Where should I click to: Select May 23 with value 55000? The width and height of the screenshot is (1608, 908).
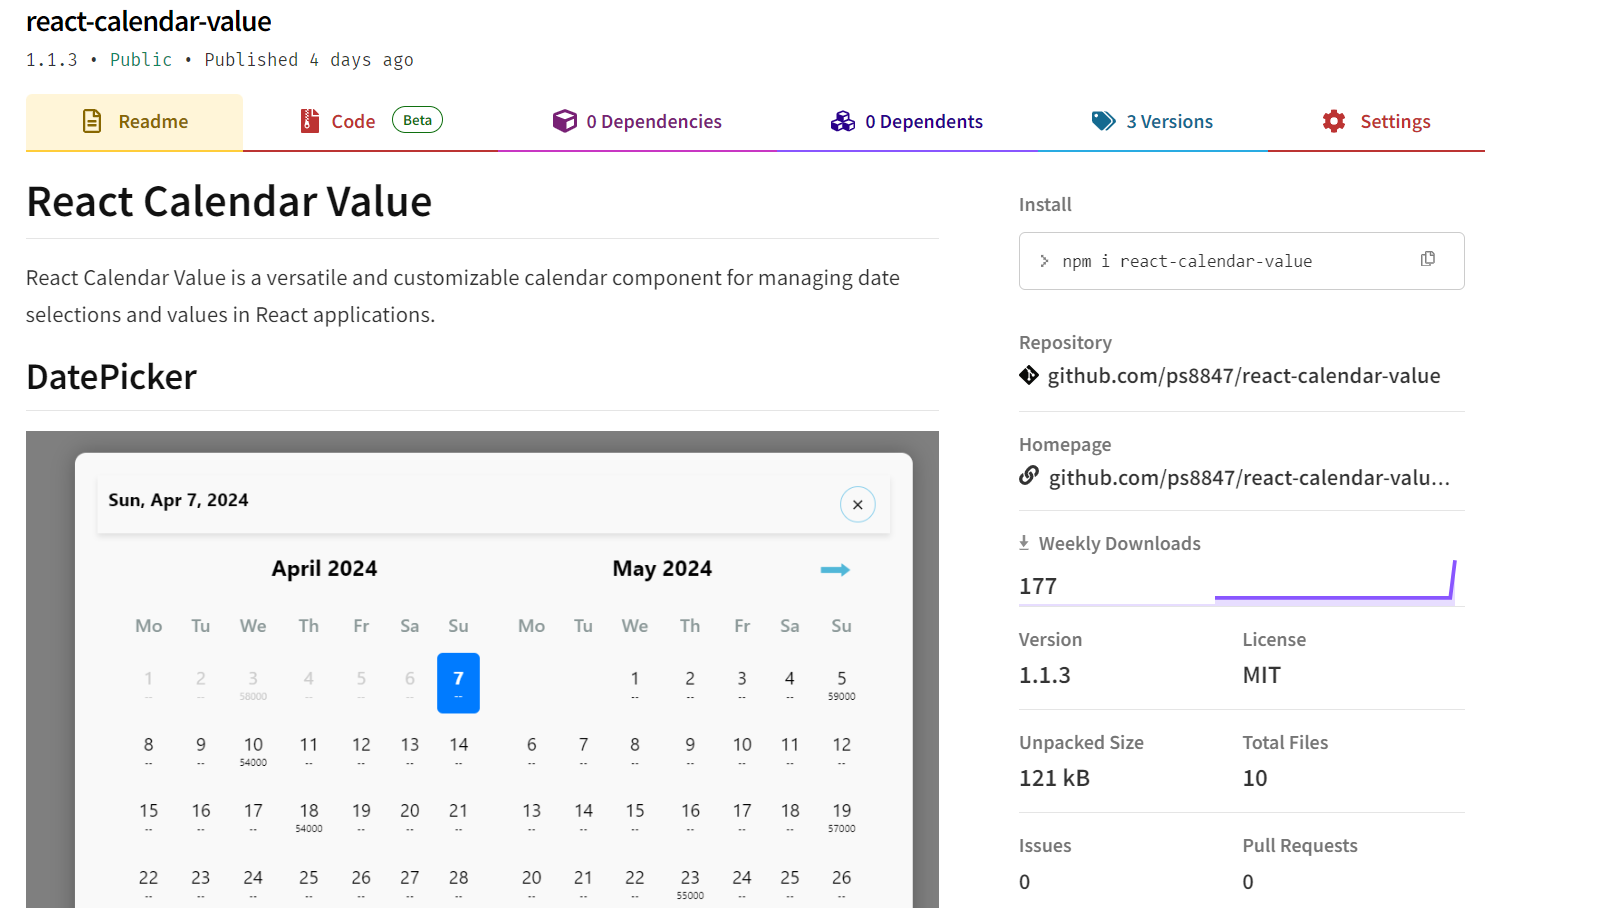pyautogui.click(x=690, y=883)
